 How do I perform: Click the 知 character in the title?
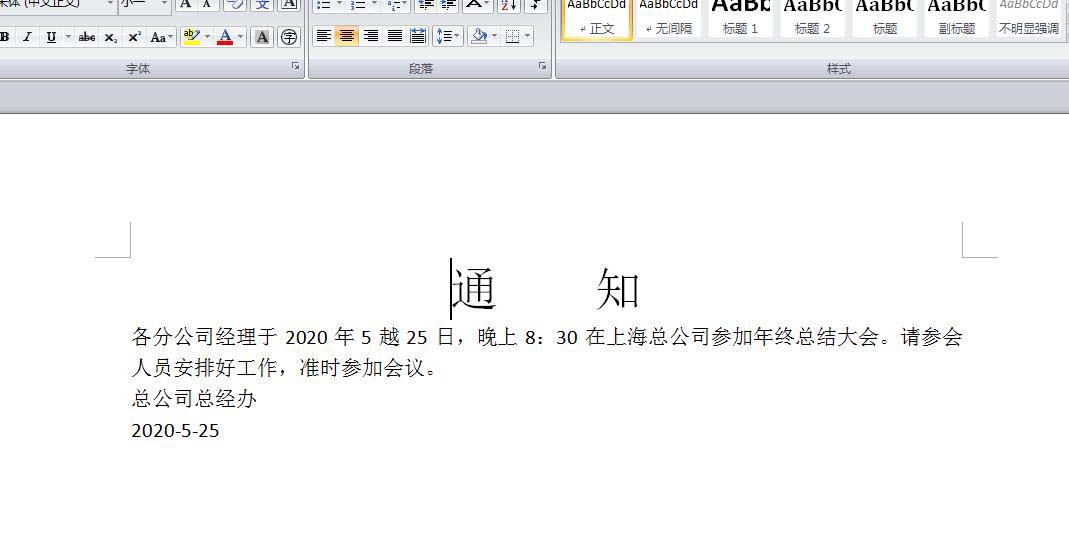618,289
